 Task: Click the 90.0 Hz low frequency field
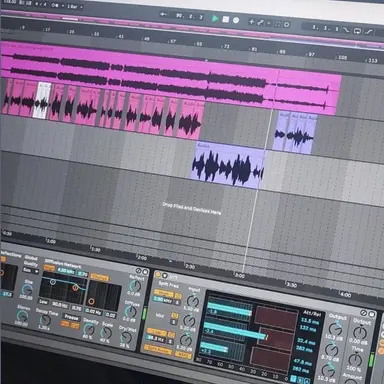pos(59,305)
